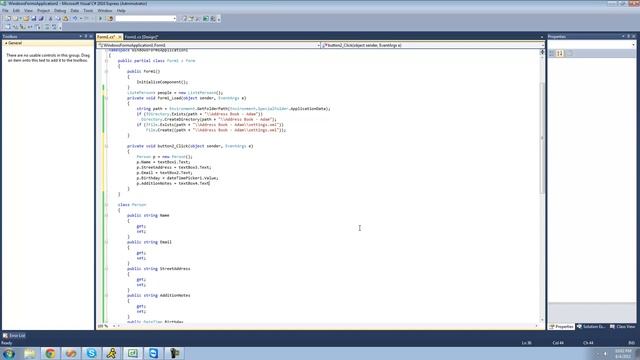Screen dimensions: 640x360
Task: Click the Undo arrow icon
Action: [x=75, y=19]
